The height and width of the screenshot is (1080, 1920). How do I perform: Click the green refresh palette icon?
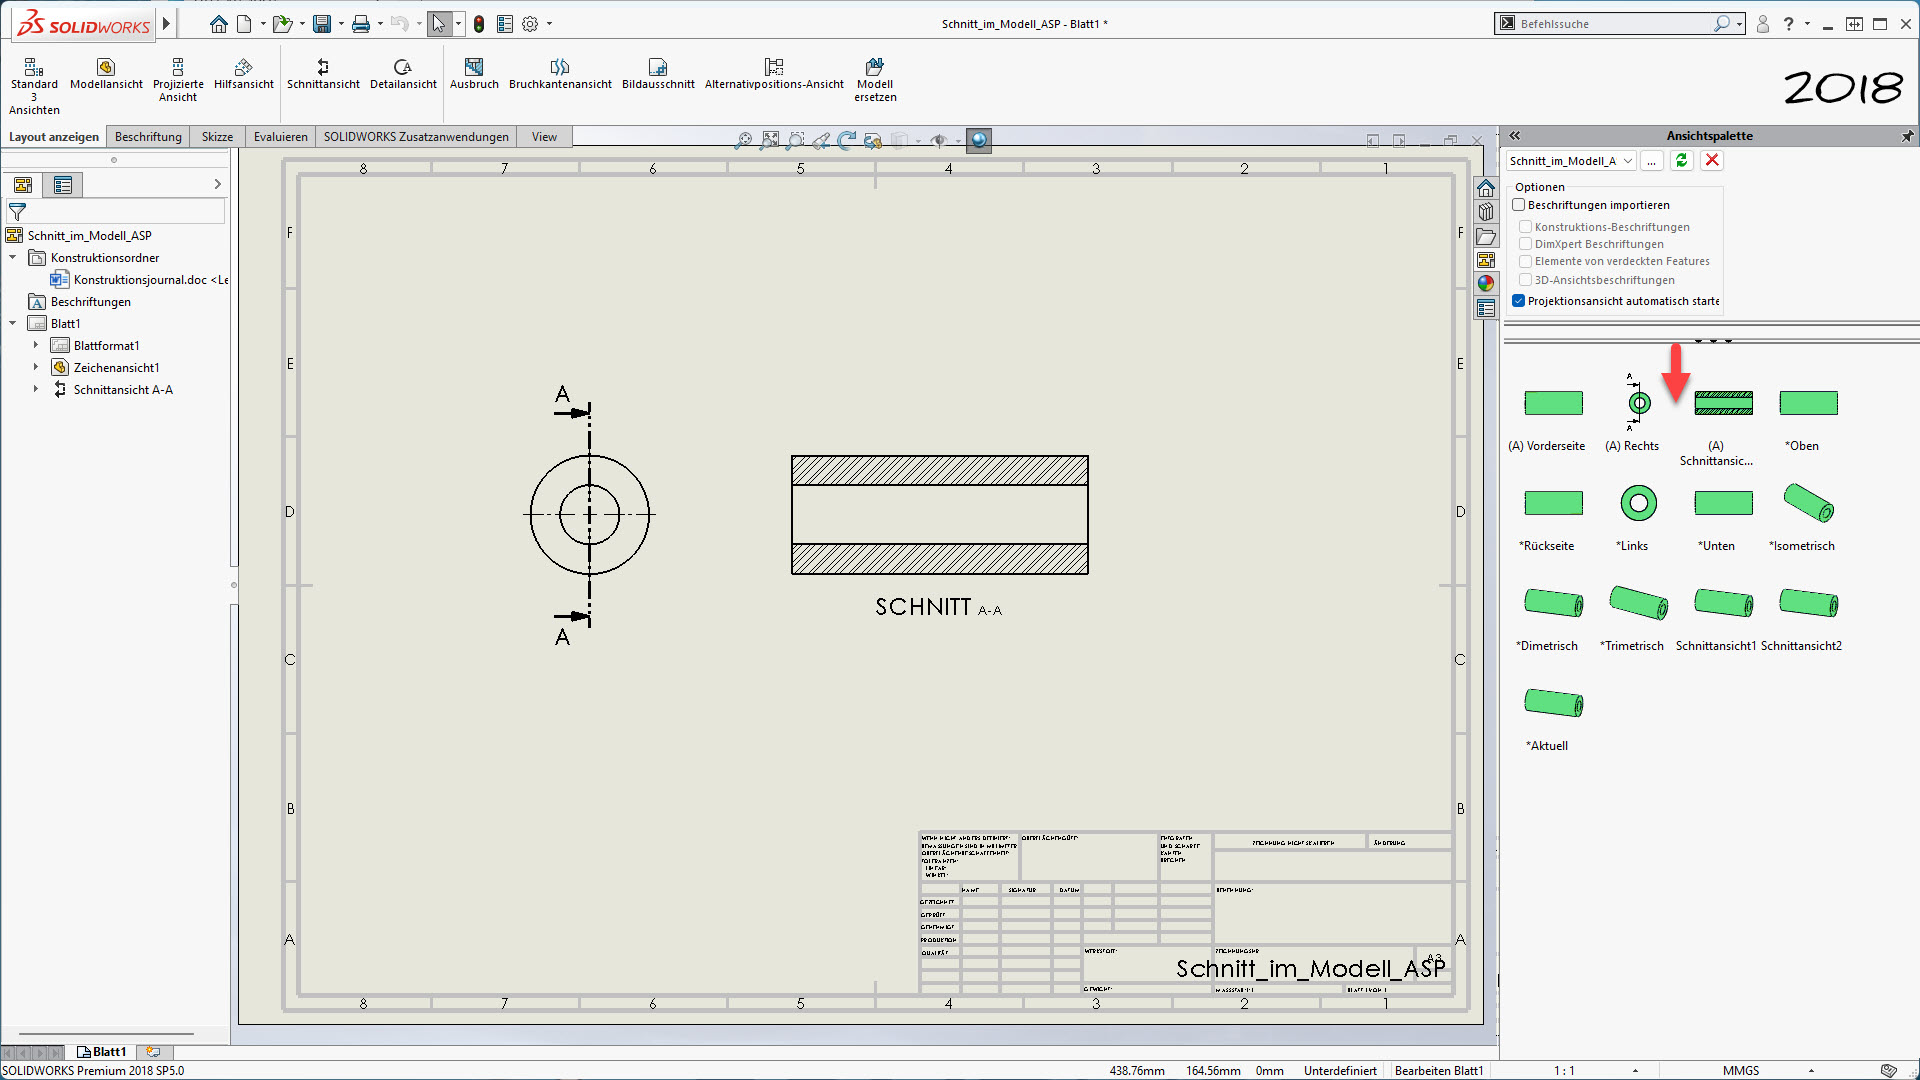(1681, 161)
